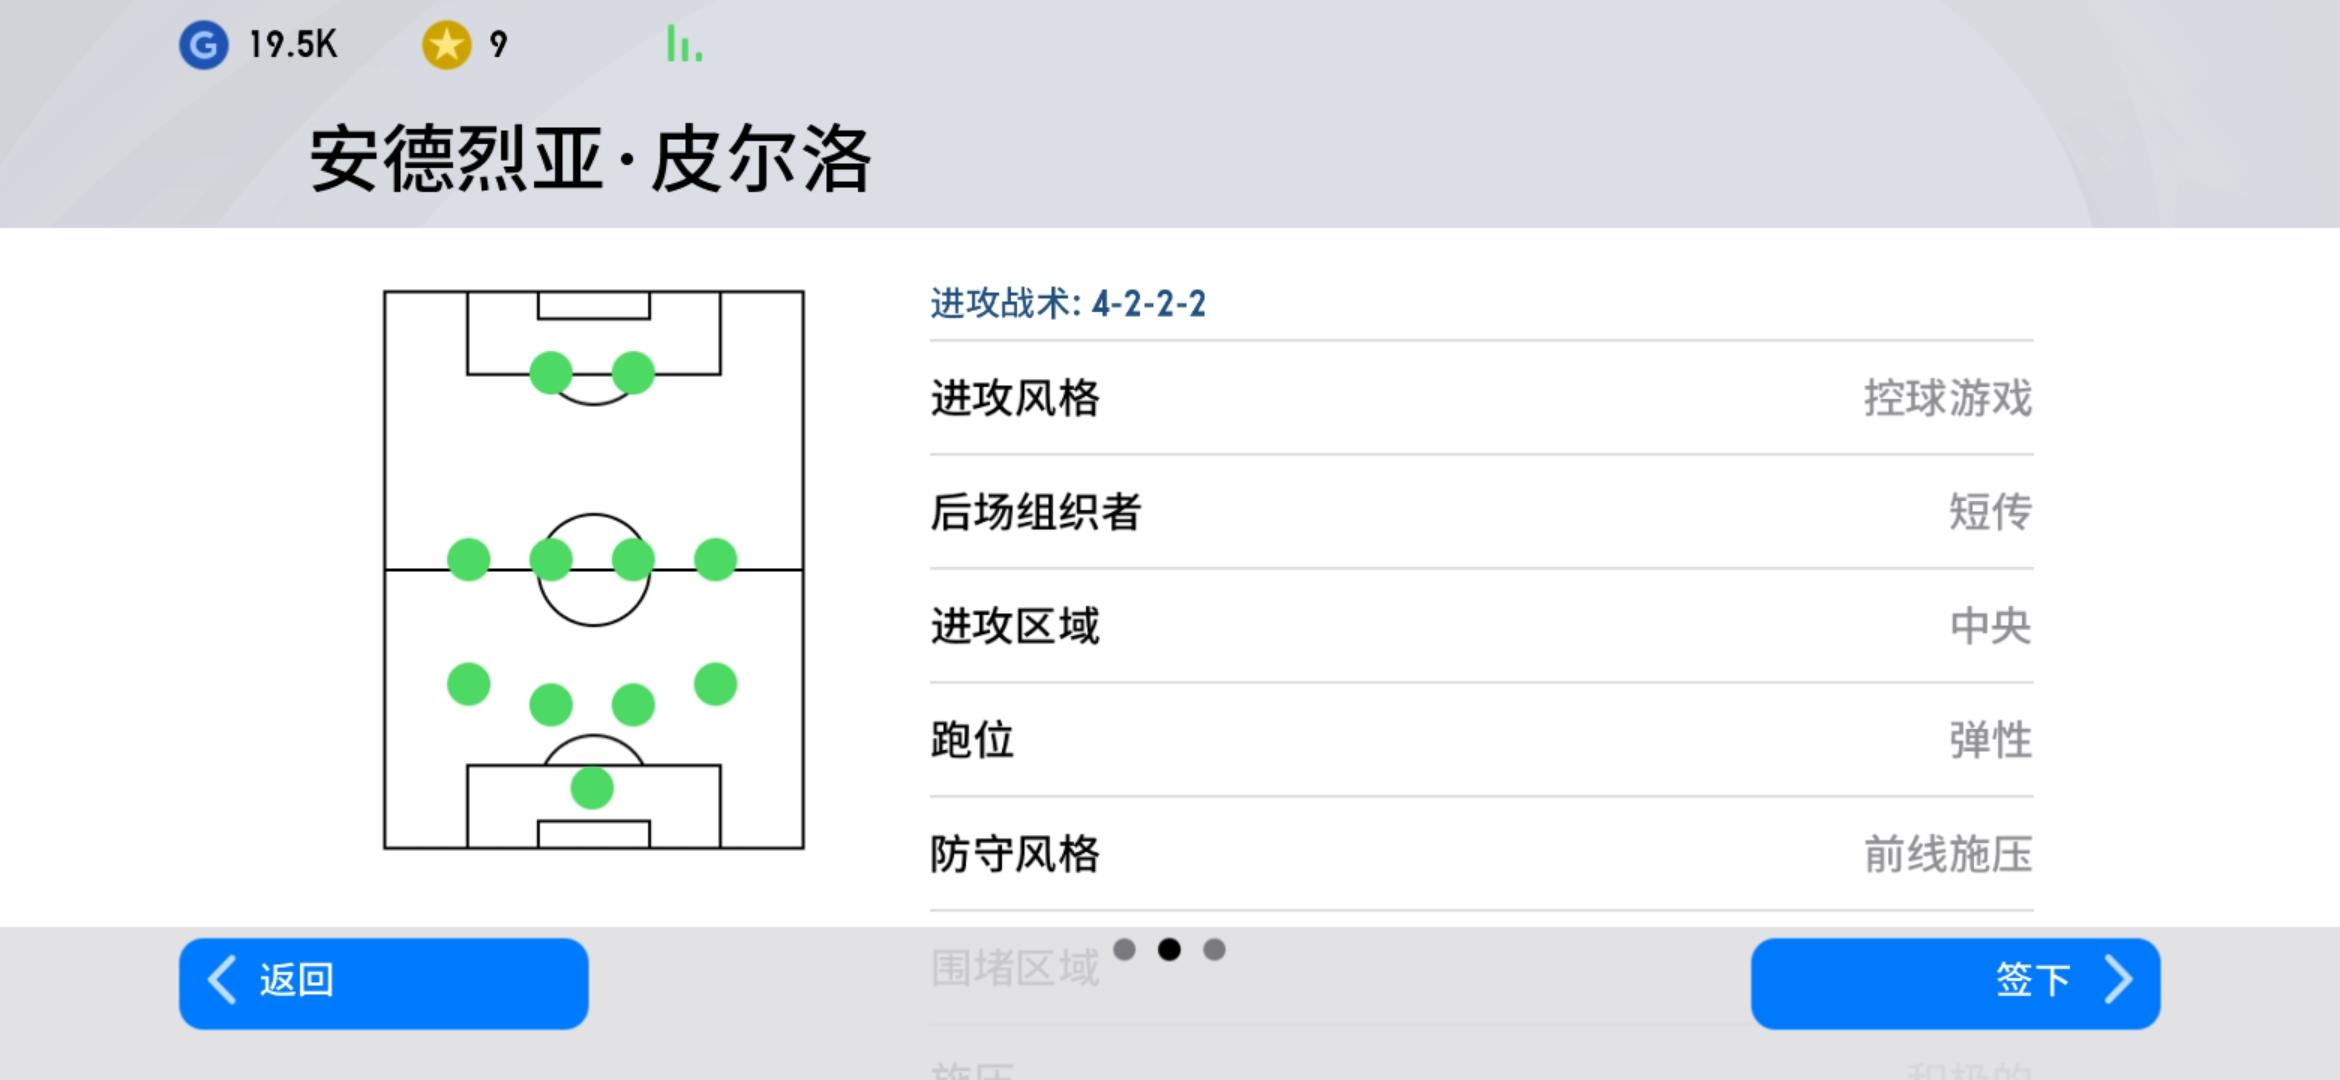Image resolution: width=2340 pixels, height=1080 pixels.
Task: Tap the gold star currency icon
Action: (446, 45)
